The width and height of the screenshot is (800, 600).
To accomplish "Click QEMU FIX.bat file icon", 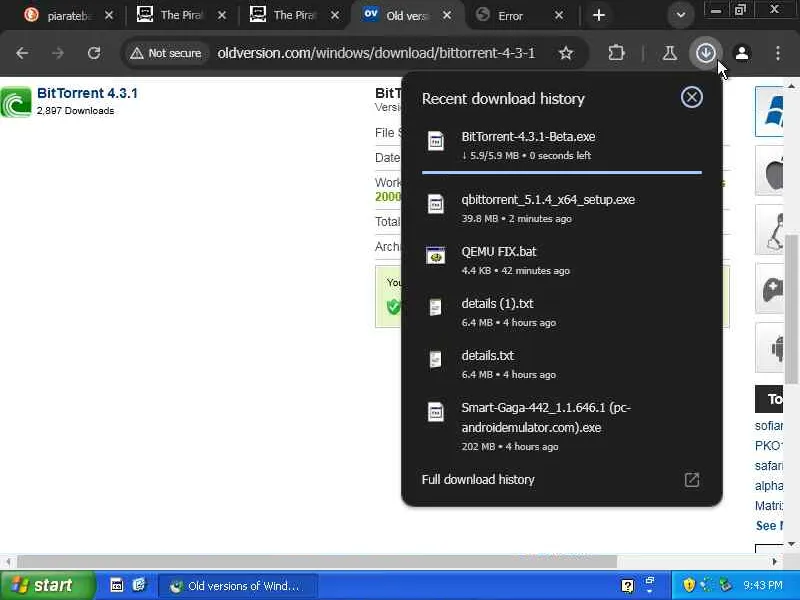I will pyautogui.click(x=436, y=255).
